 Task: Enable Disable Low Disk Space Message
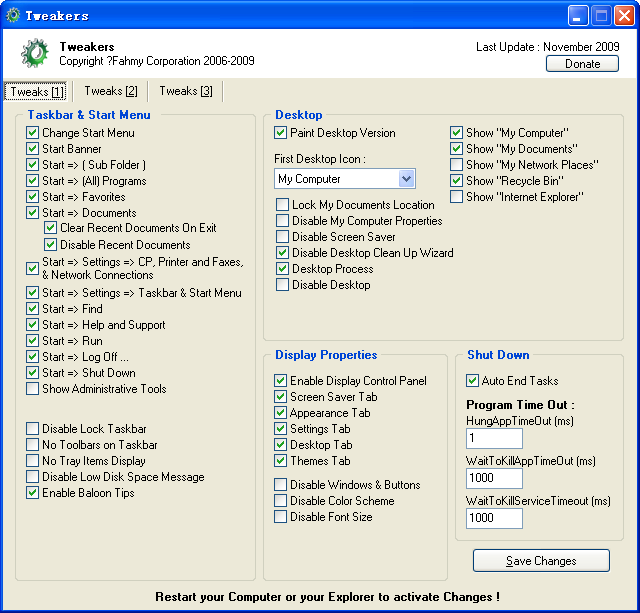(32, 477)
